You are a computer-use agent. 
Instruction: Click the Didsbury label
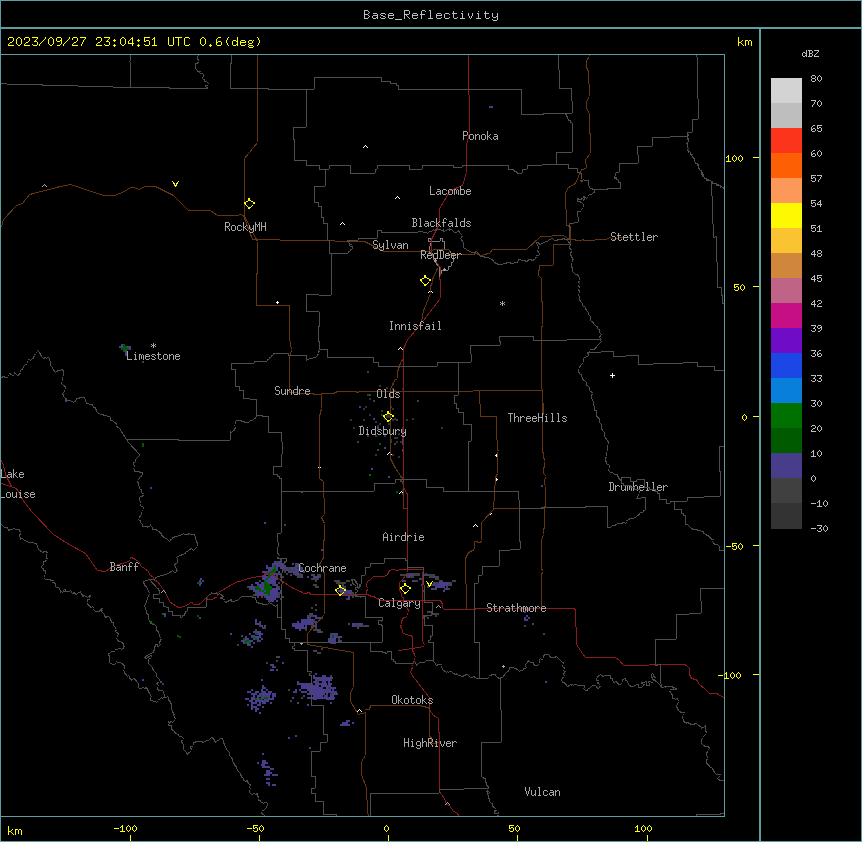tap(383, 431)
